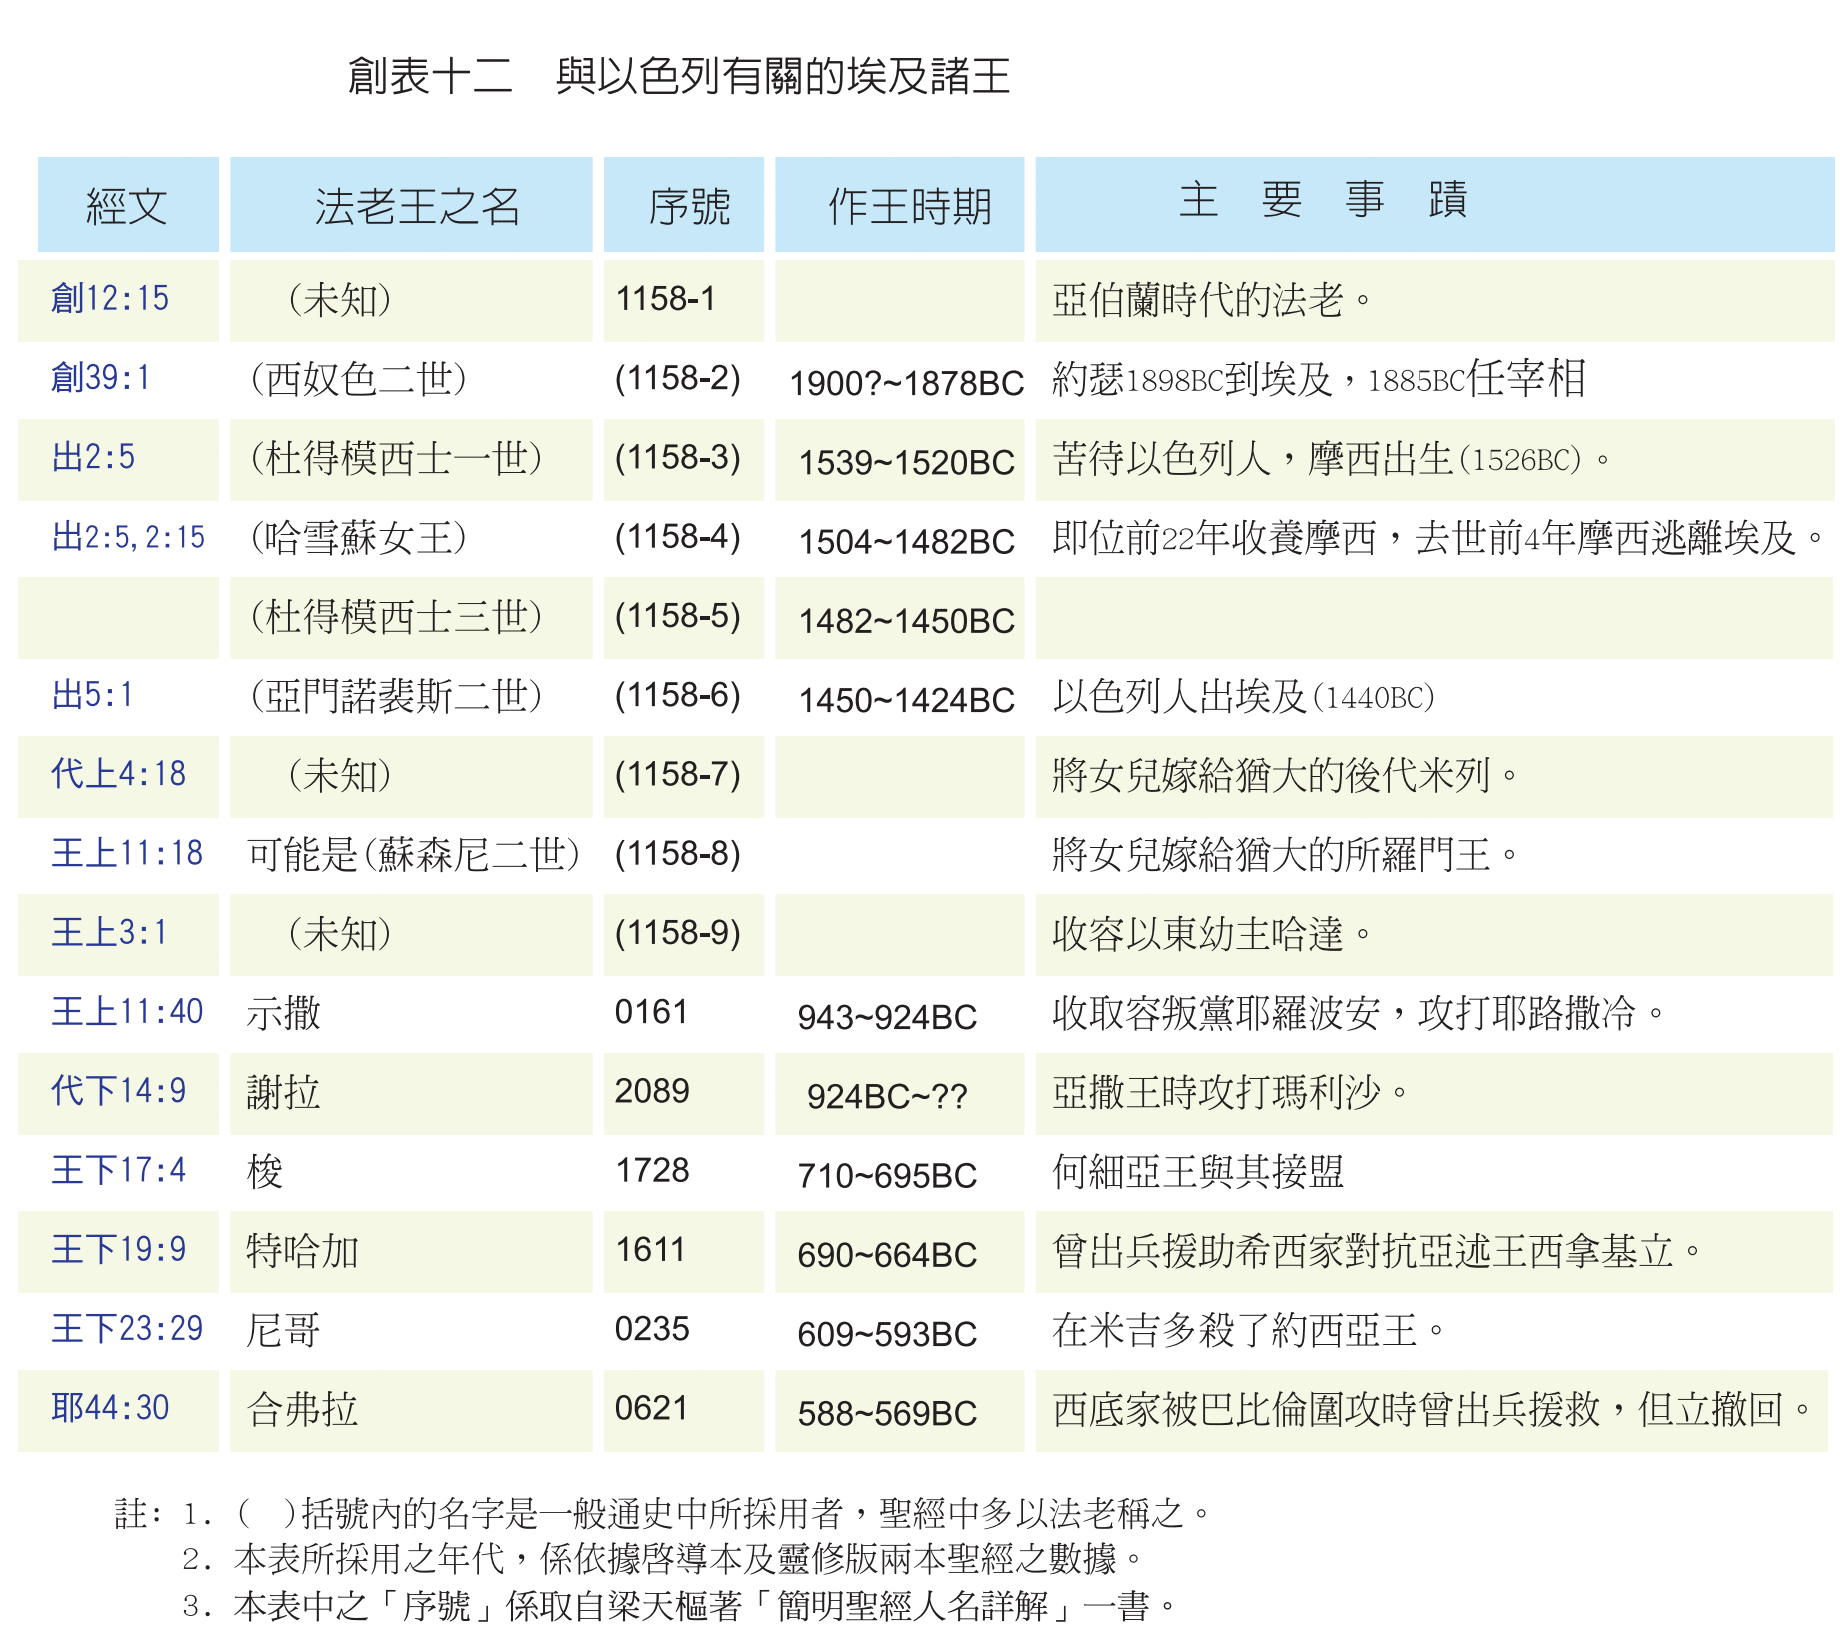Follow the 代上4:18 verse link
The image size is (1840, 1645).
coord(118,774)
